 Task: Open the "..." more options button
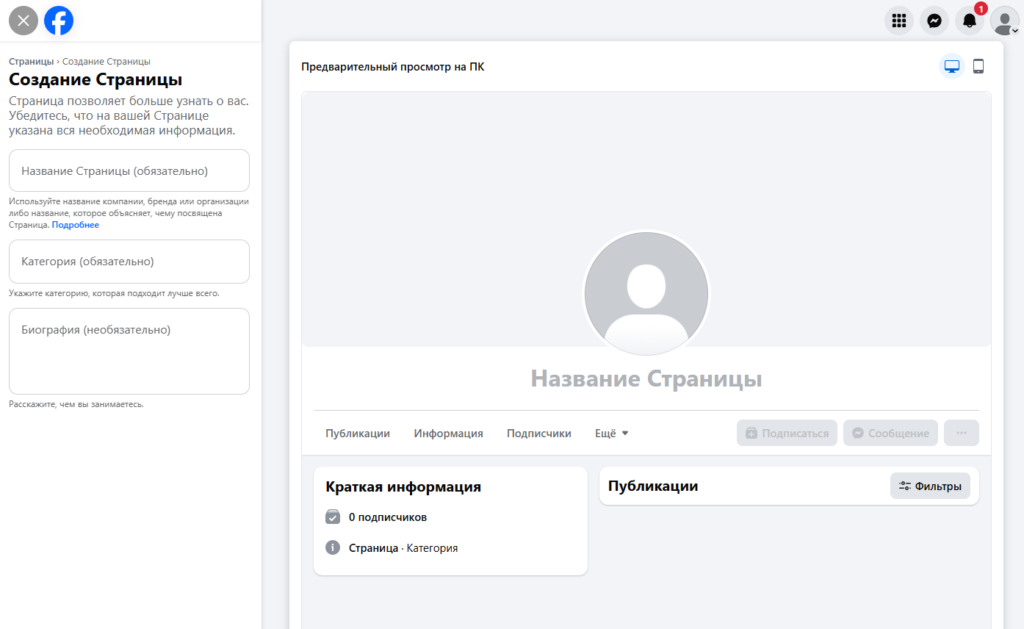960,432
